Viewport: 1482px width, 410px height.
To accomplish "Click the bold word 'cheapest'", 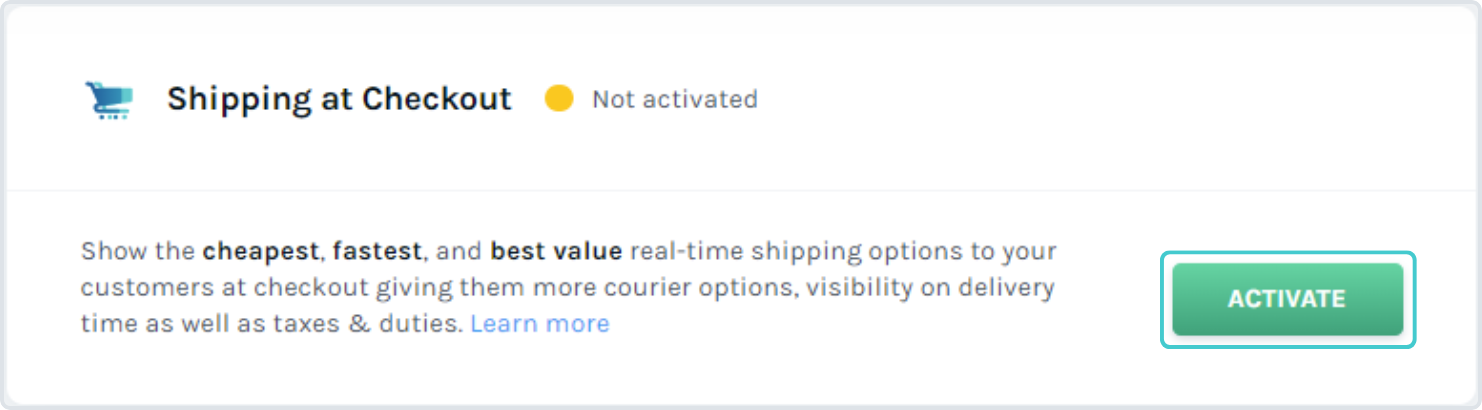I will (262, 251).
